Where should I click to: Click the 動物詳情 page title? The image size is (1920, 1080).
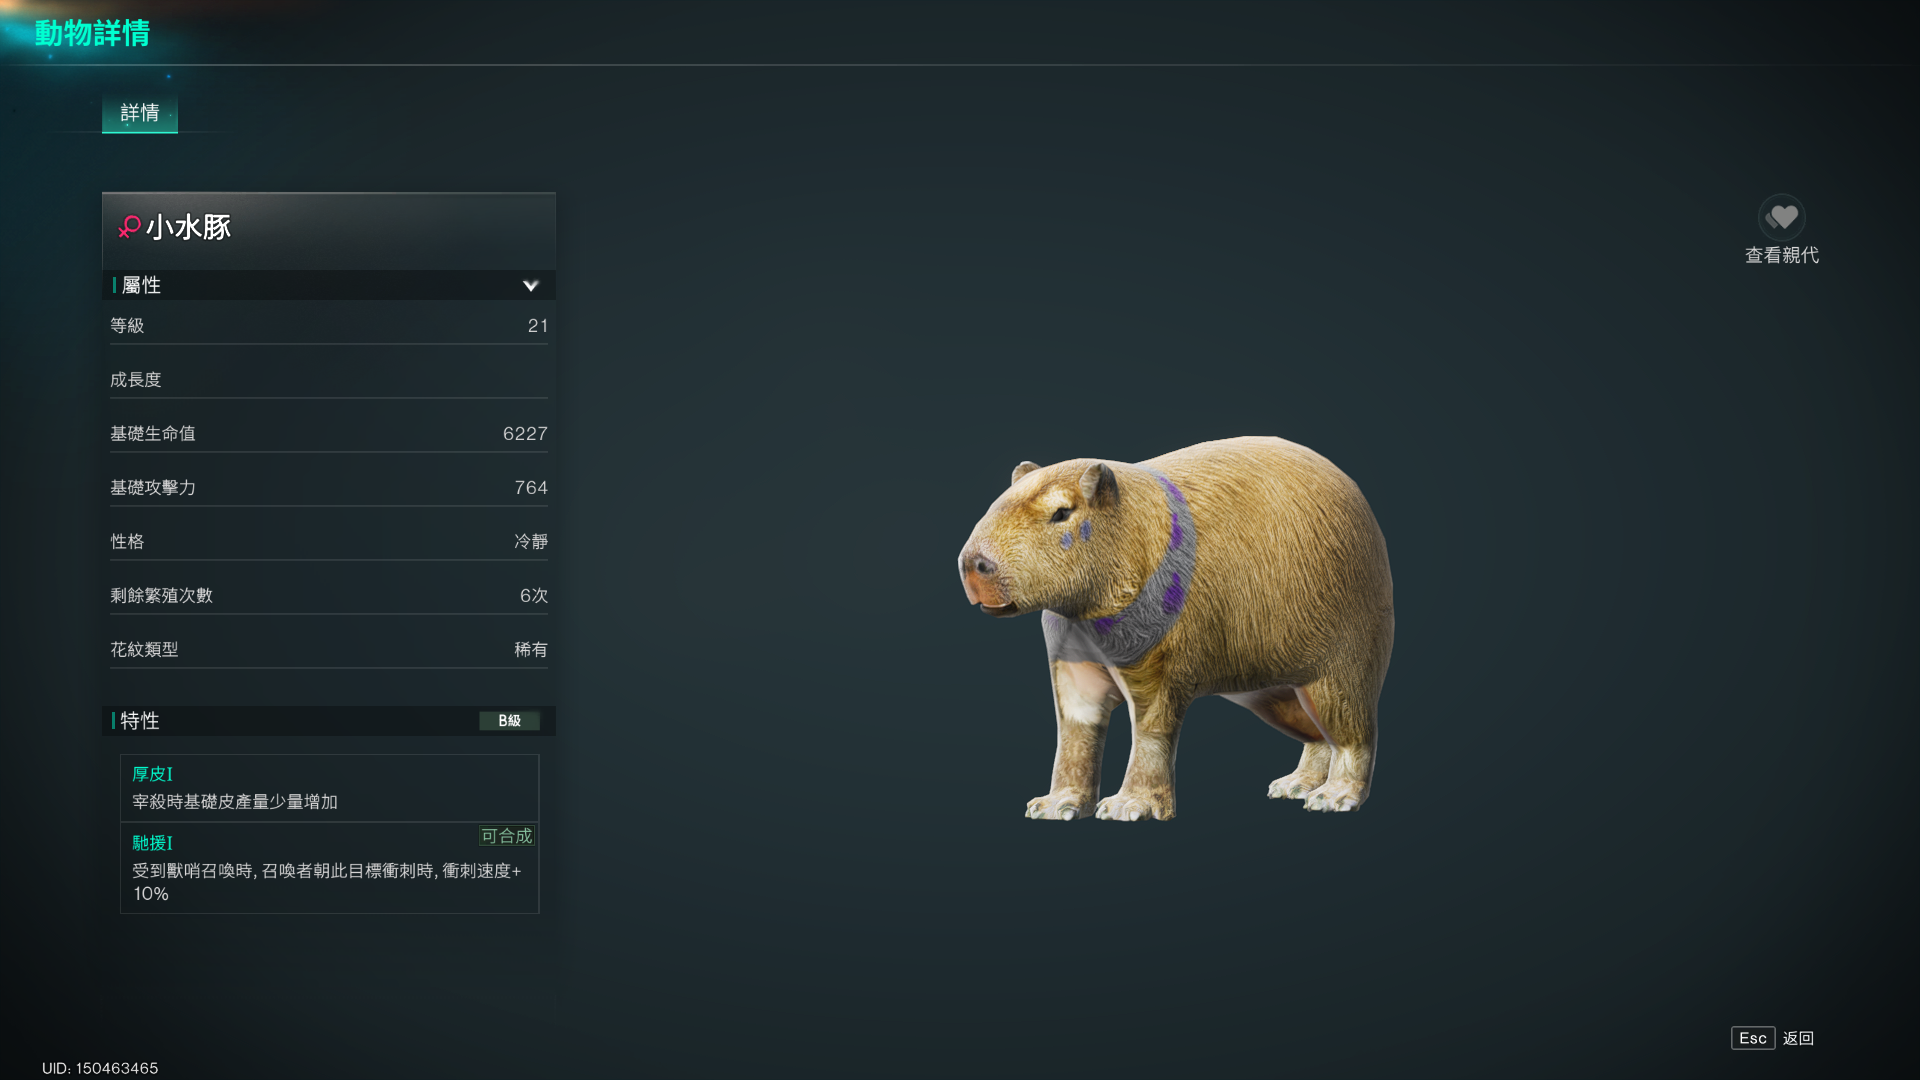click(92, 33)
